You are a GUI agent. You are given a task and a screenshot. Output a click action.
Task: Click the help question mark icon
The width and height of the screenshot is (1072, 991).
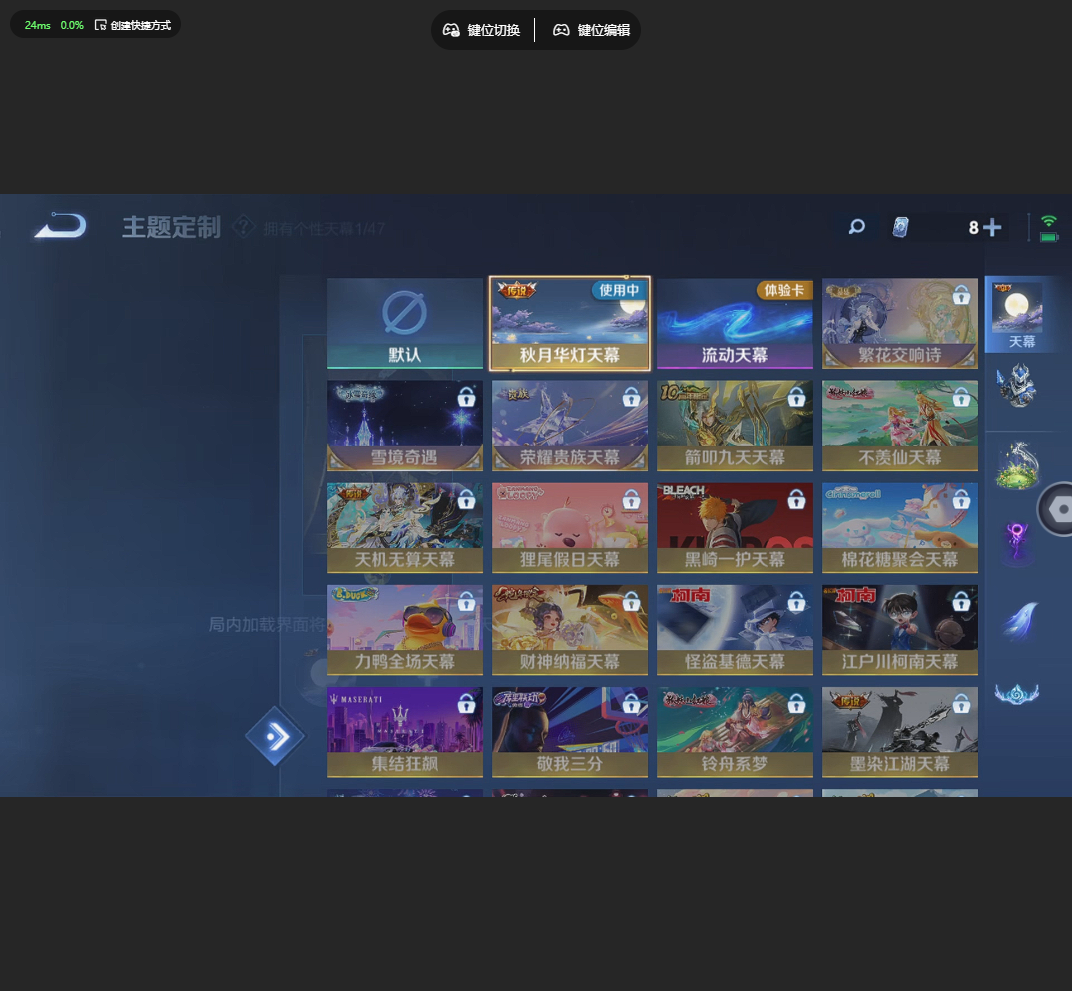click(243, 227)
